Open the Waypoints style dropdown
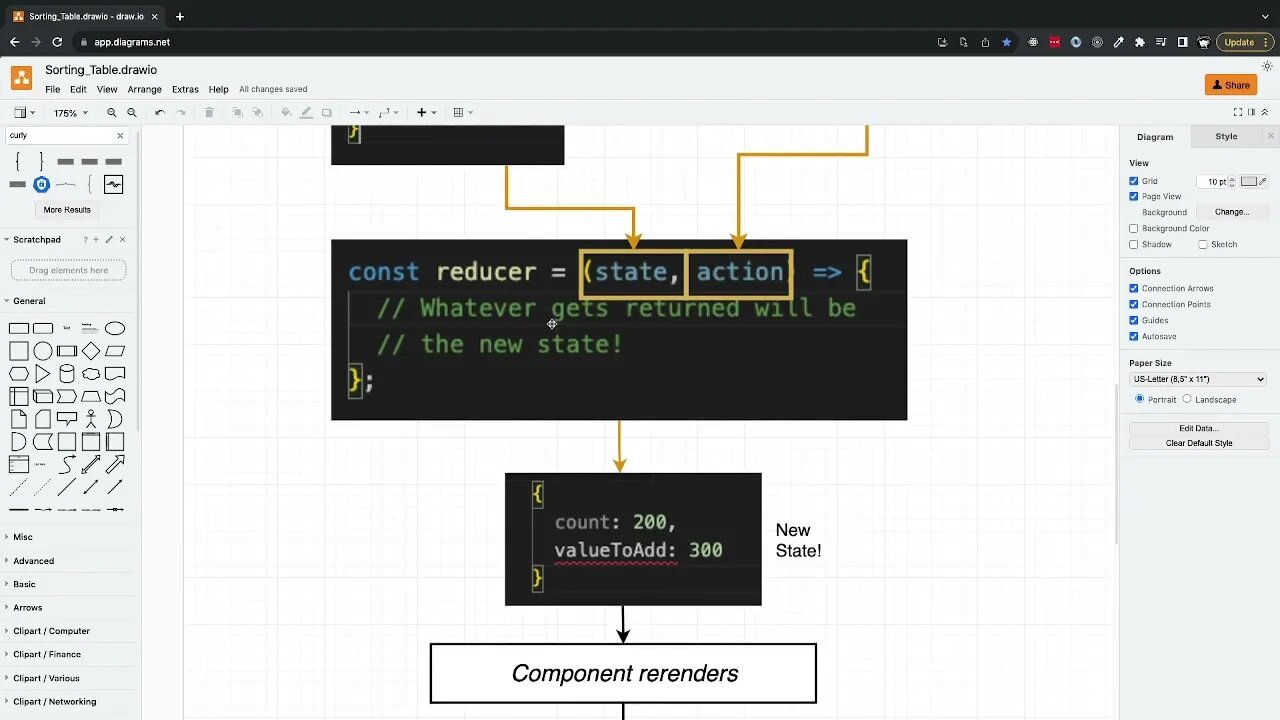 point(389,113)
